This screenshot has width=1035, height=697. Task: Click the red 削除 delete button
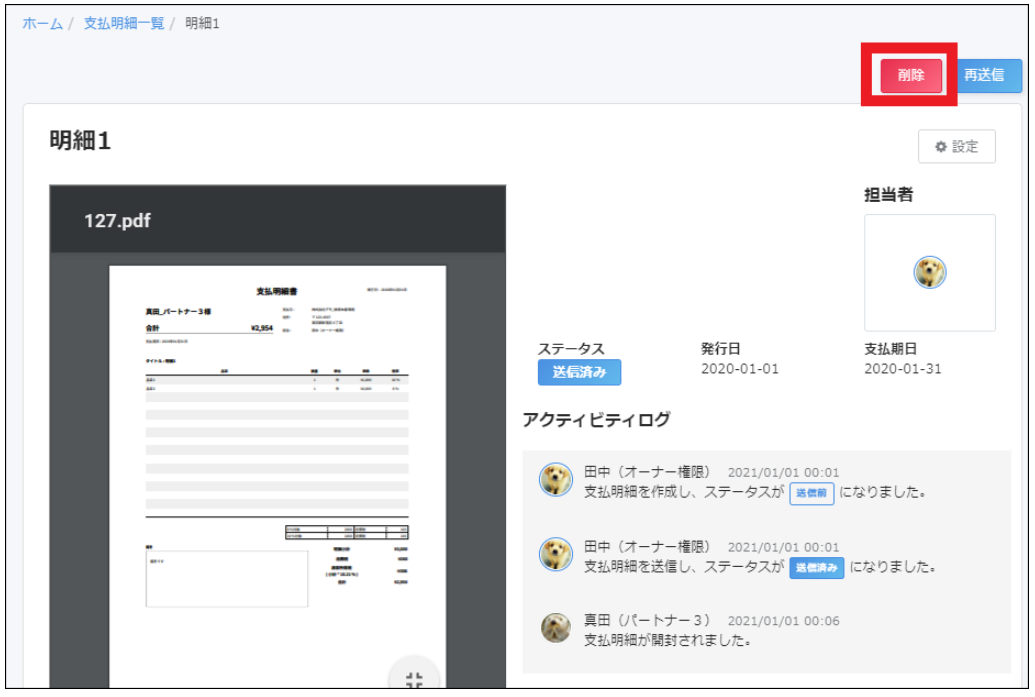point(910,75)
